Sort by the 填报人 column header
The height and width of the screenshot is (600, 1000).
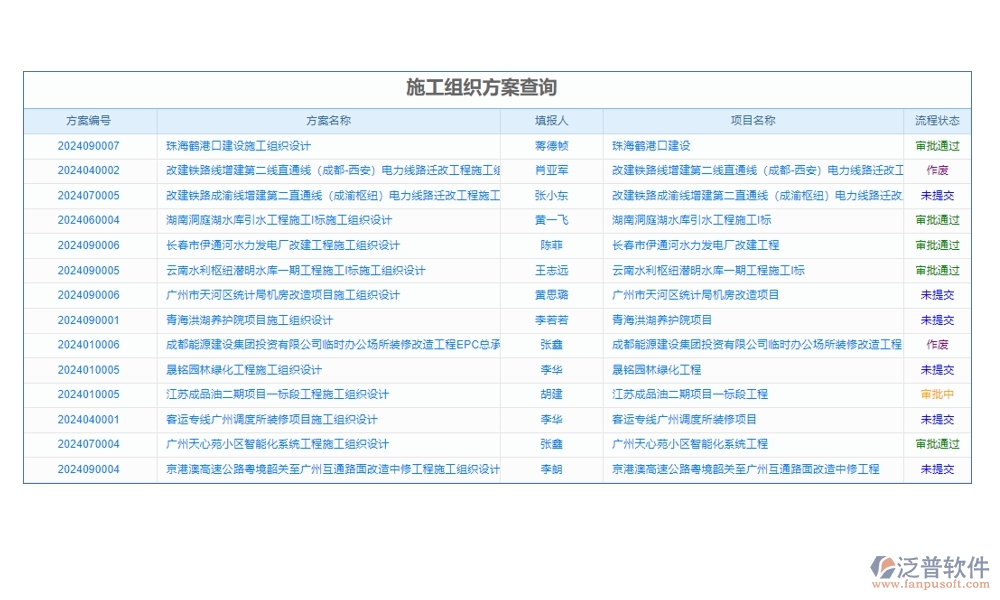(x=554, y=120)
